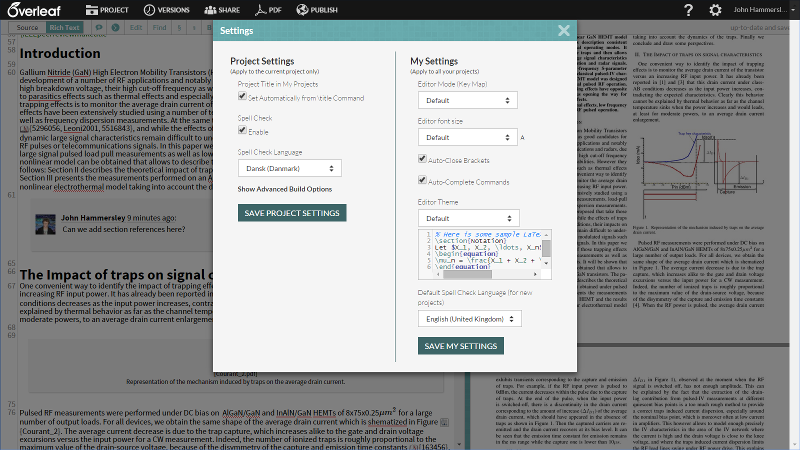Click Save Project Settings button

(x=292, y=213)
